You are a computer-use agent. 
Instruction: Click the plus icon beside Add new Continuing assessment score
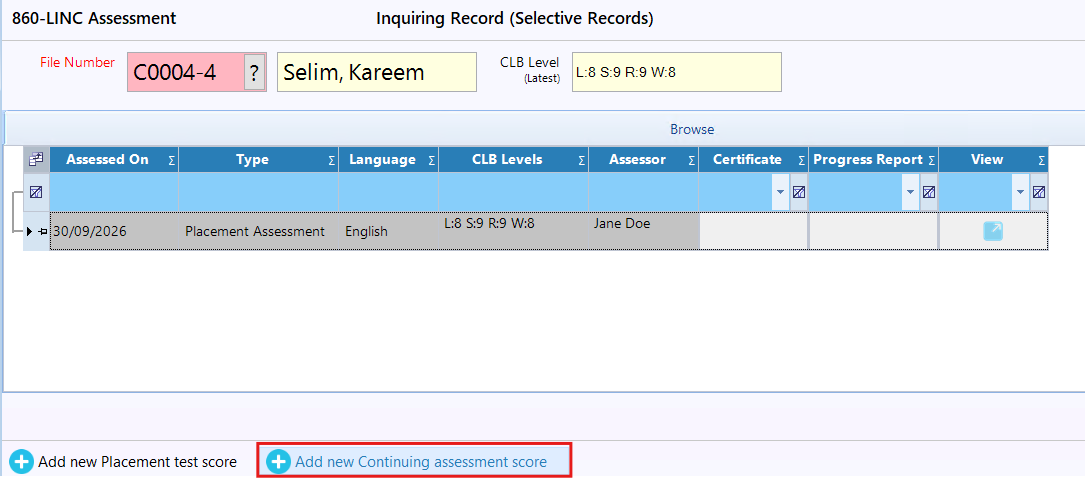coord(279,461)
